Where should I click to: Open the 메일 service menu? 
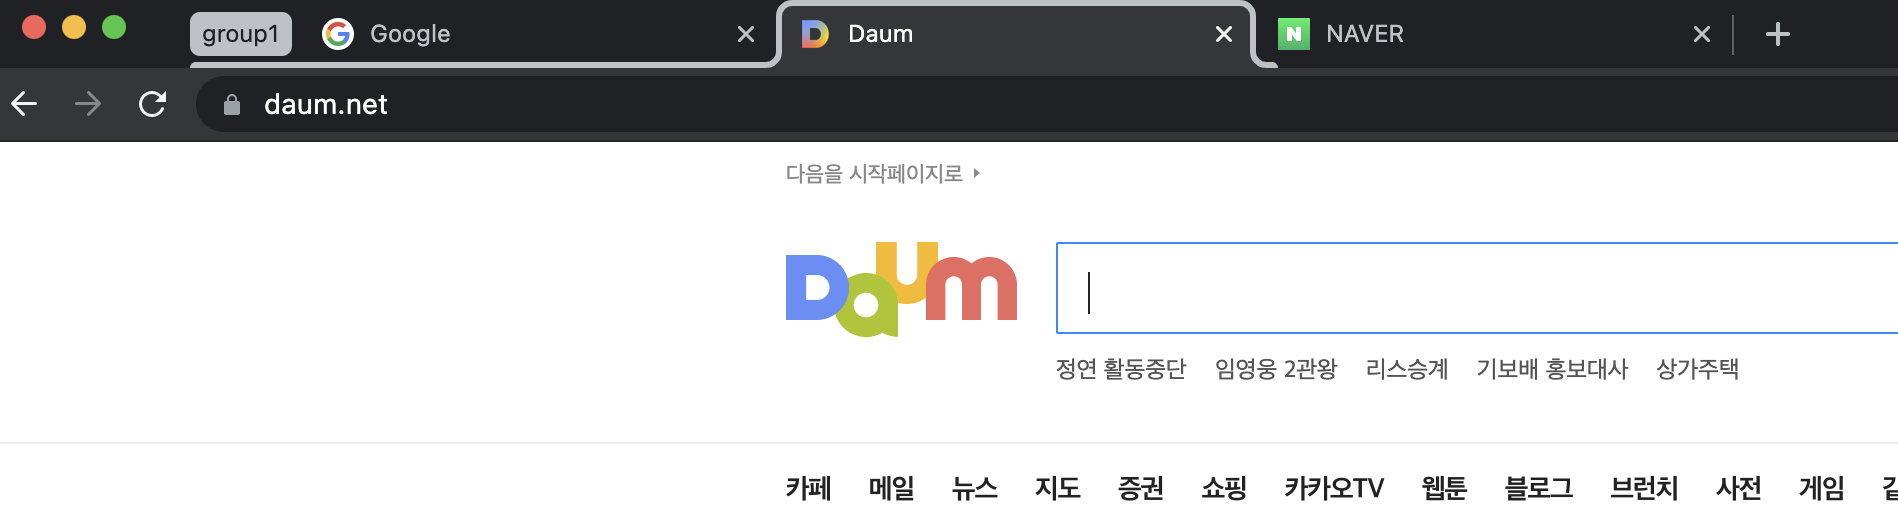pos(891,488)
